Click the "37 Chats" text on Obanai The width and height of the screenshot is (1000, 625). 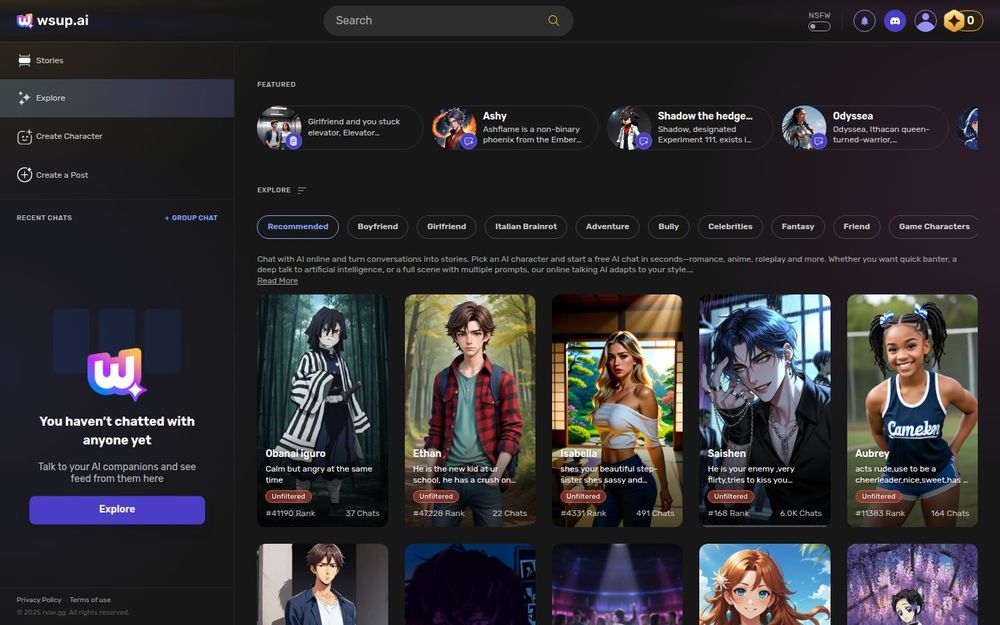tap(362, 513)
